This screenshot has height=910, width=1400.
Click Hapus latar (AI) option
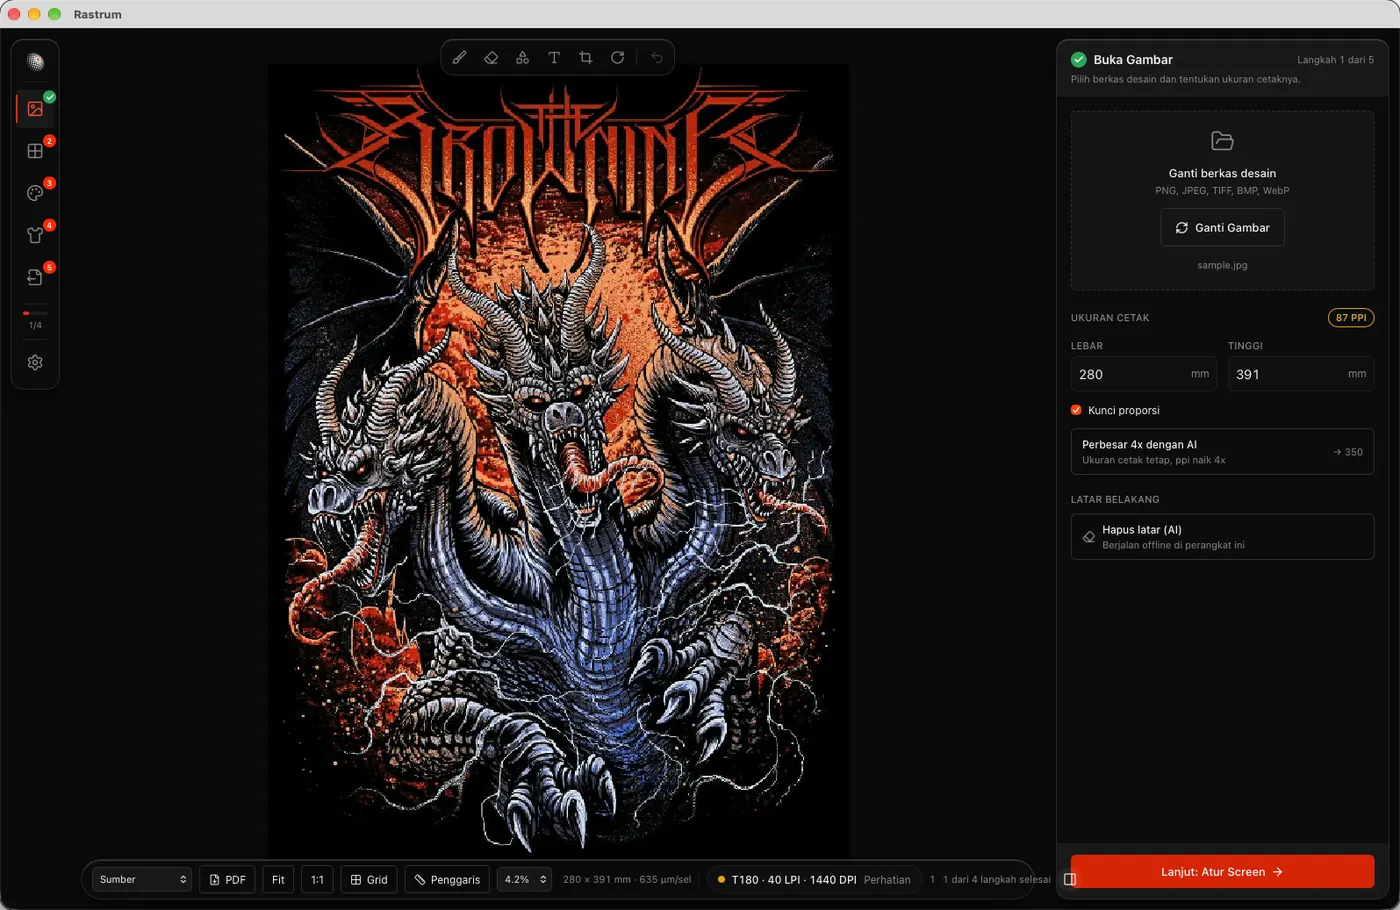[1222, 537]
